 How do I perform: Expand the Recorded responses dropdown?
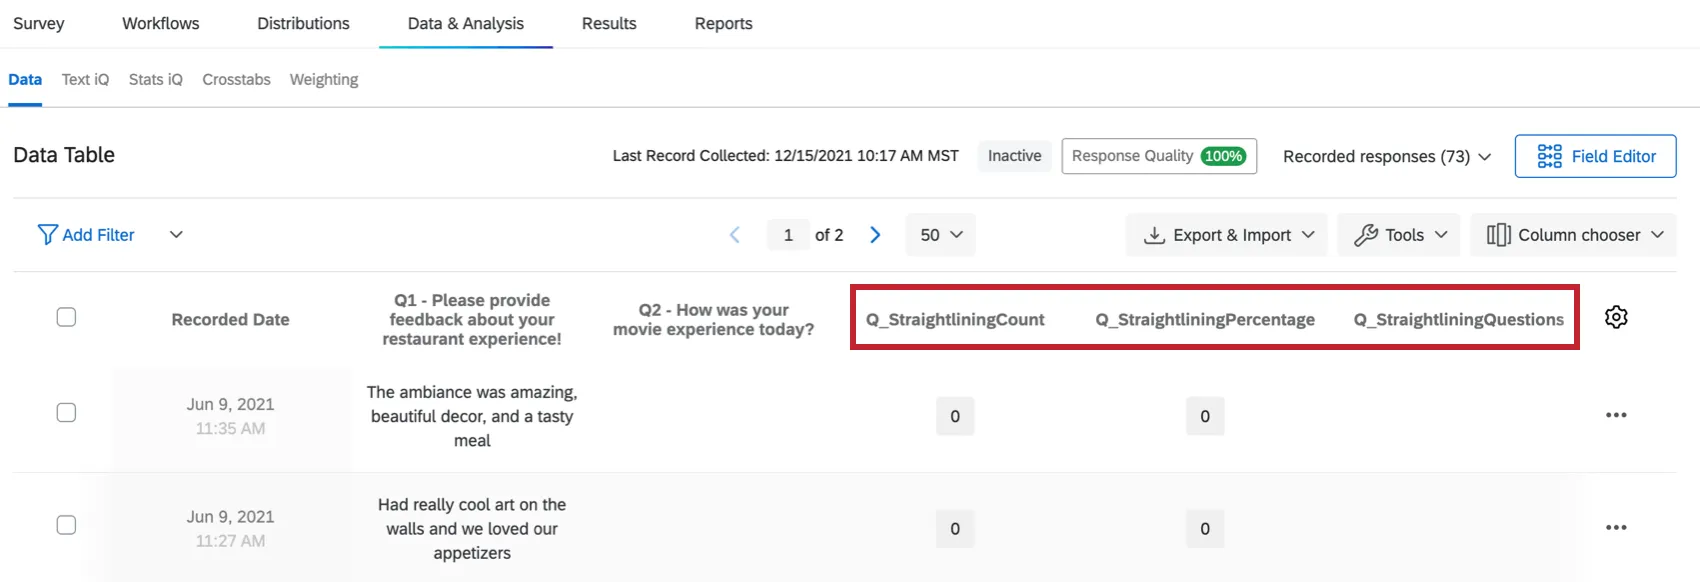point(1387,157)
